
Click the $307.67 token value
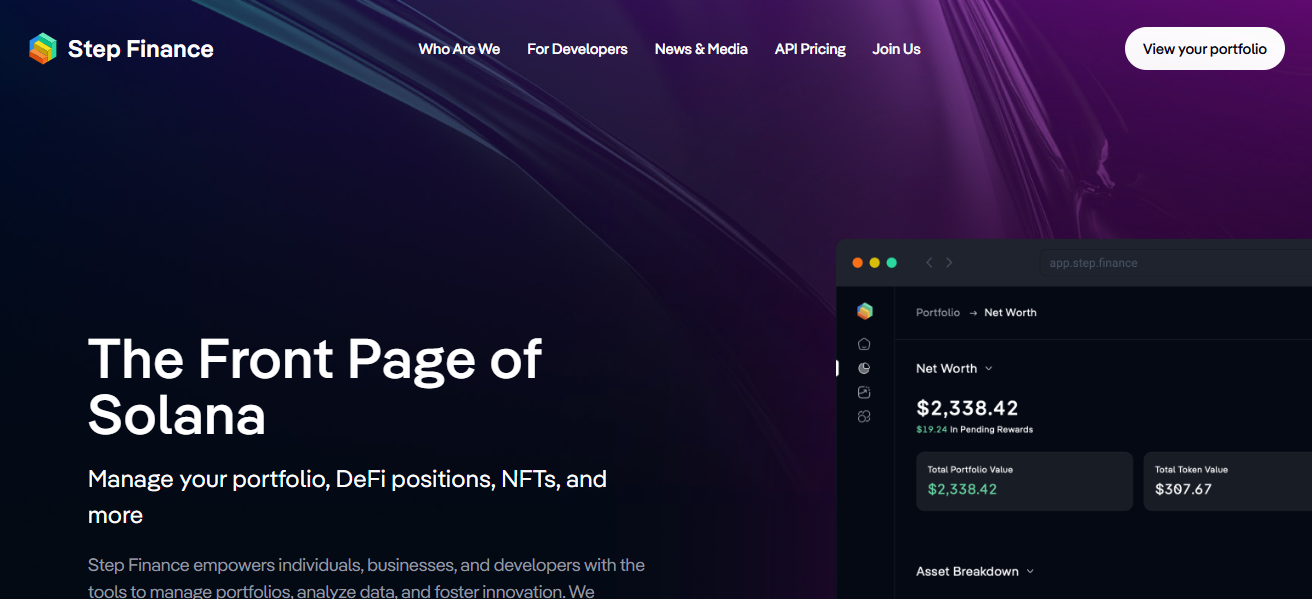(x=1183, y=490)
